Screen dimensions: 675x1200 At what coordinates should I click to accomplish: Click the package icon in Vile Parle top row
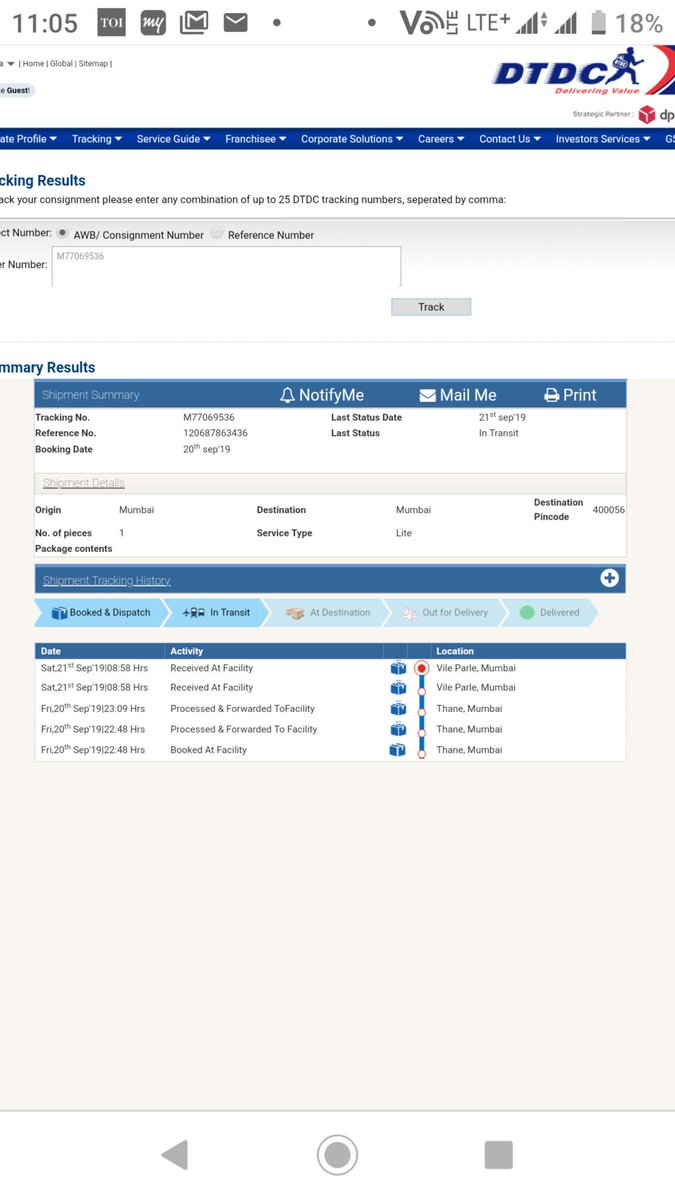point(398,668)
